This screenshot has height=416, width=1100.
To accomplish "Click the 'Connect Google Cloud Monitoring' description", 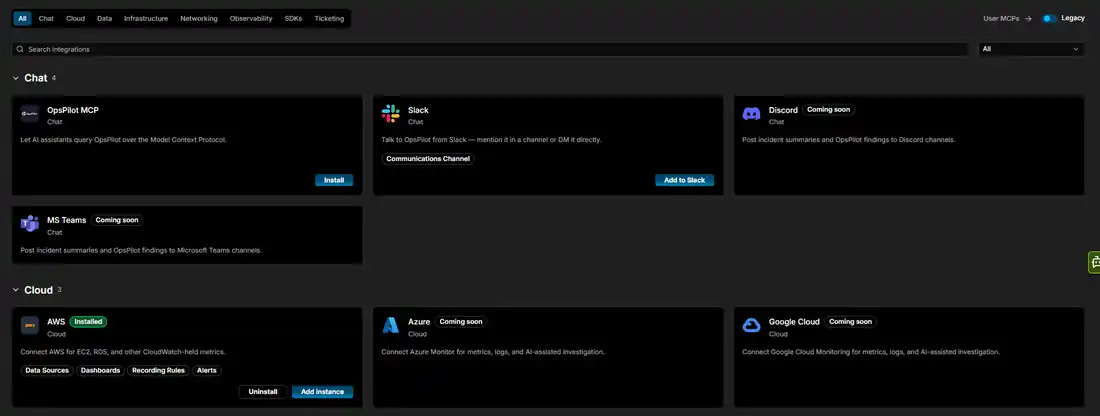I will 871,351.
